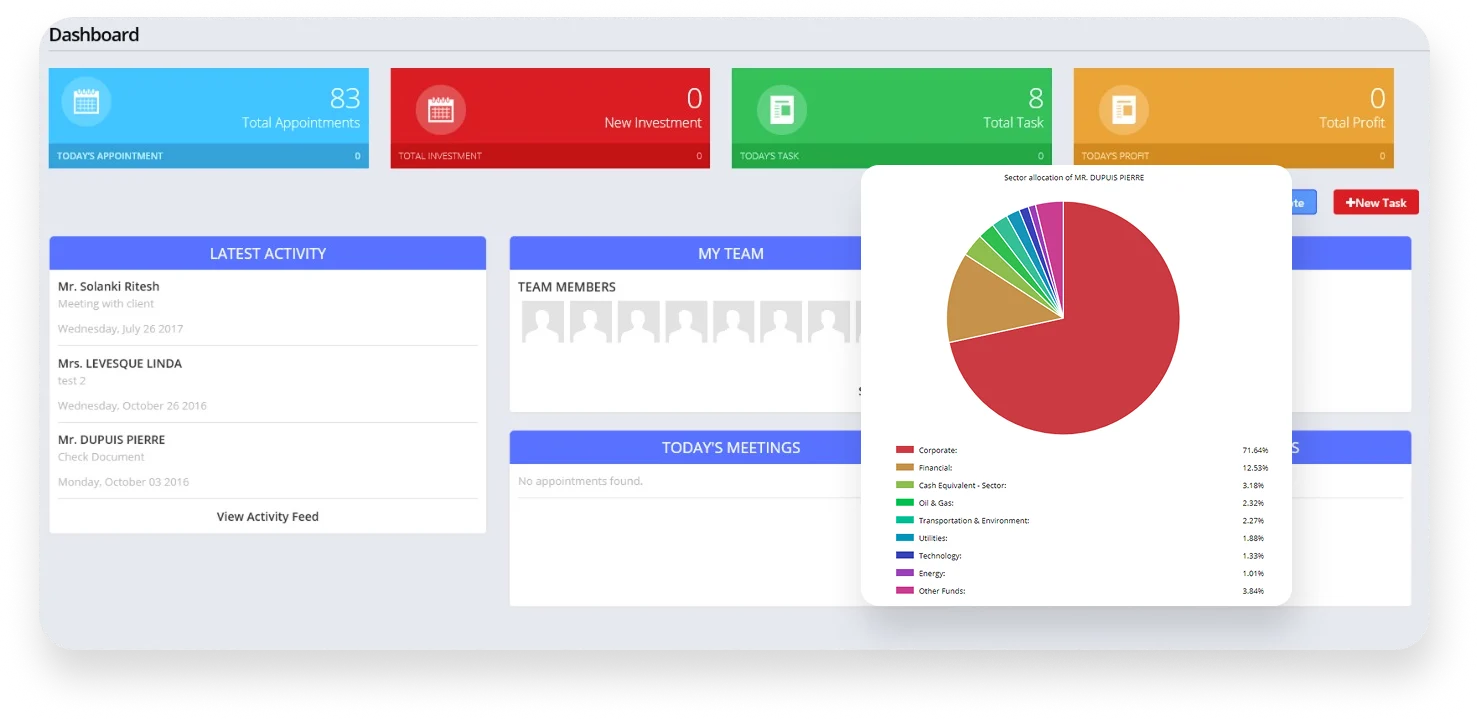The height and width of the screenshot is (719, 1477).
Task: Click the document icon on Total Profit card
Action: point(1124,110)
